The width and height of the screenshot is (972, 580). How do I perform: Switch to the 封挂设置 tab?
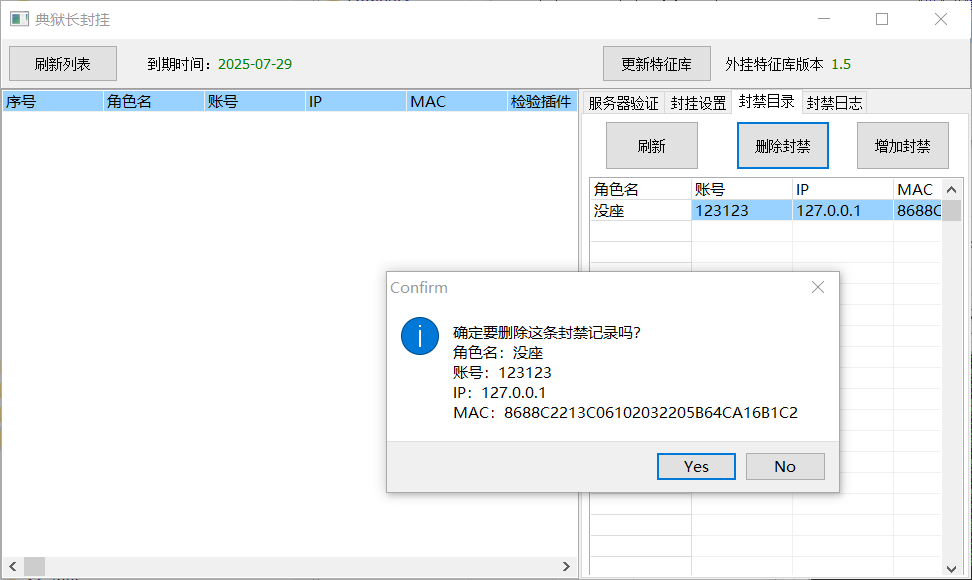pyautogui.click(x=698, y=103)
